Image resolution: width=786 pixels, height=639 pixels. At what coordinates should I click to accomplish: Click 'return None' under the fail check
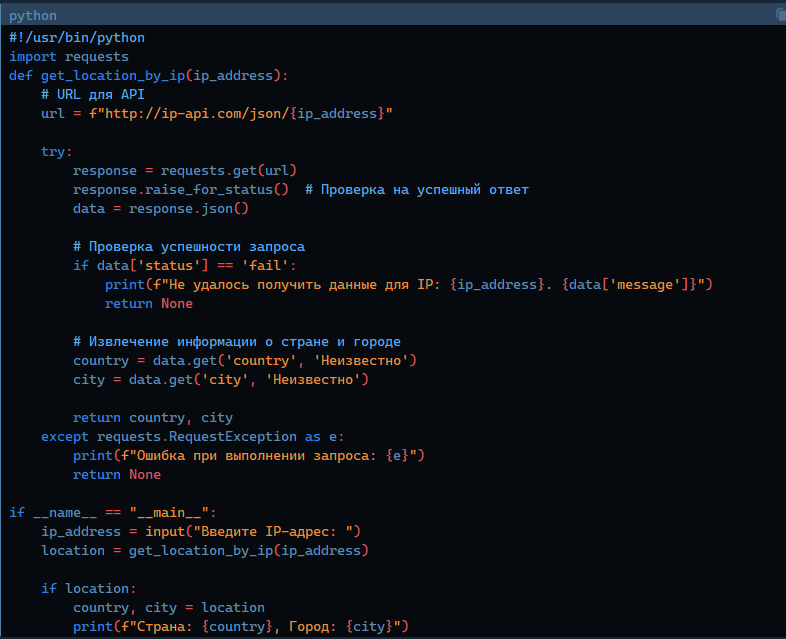(x=149, y=304)
